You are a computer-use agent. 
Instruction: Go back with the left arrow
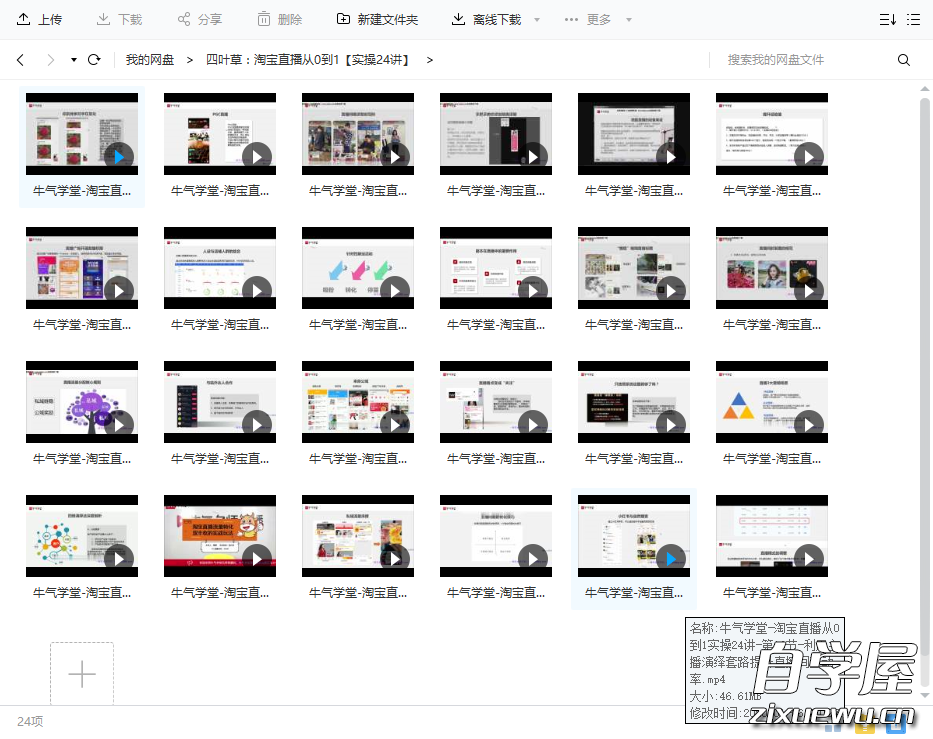pos(20,60)
